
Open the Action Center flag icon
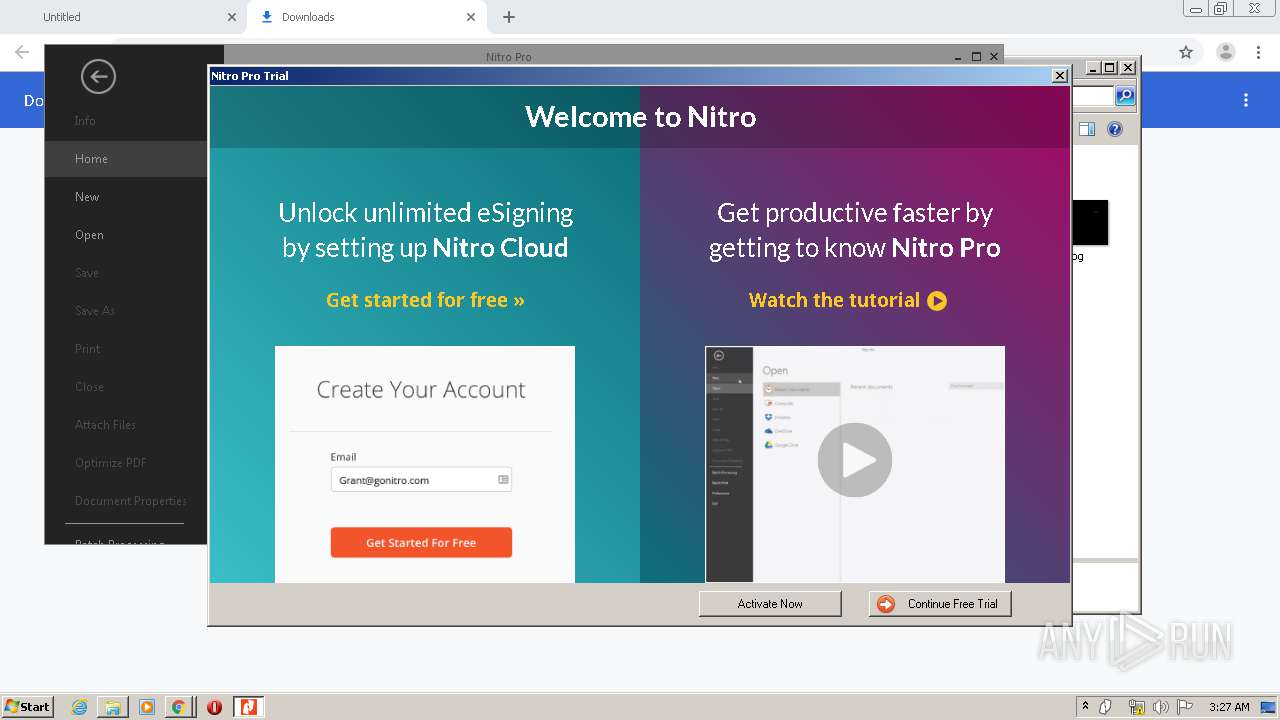coord(1185,707)
